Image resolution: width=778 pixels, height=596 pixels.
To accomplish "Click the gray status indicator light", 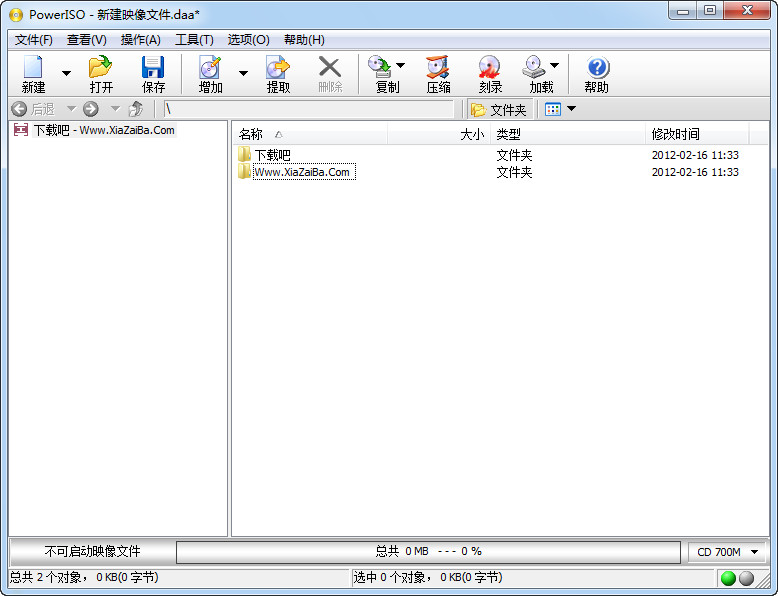I will (x=746, y=578).
